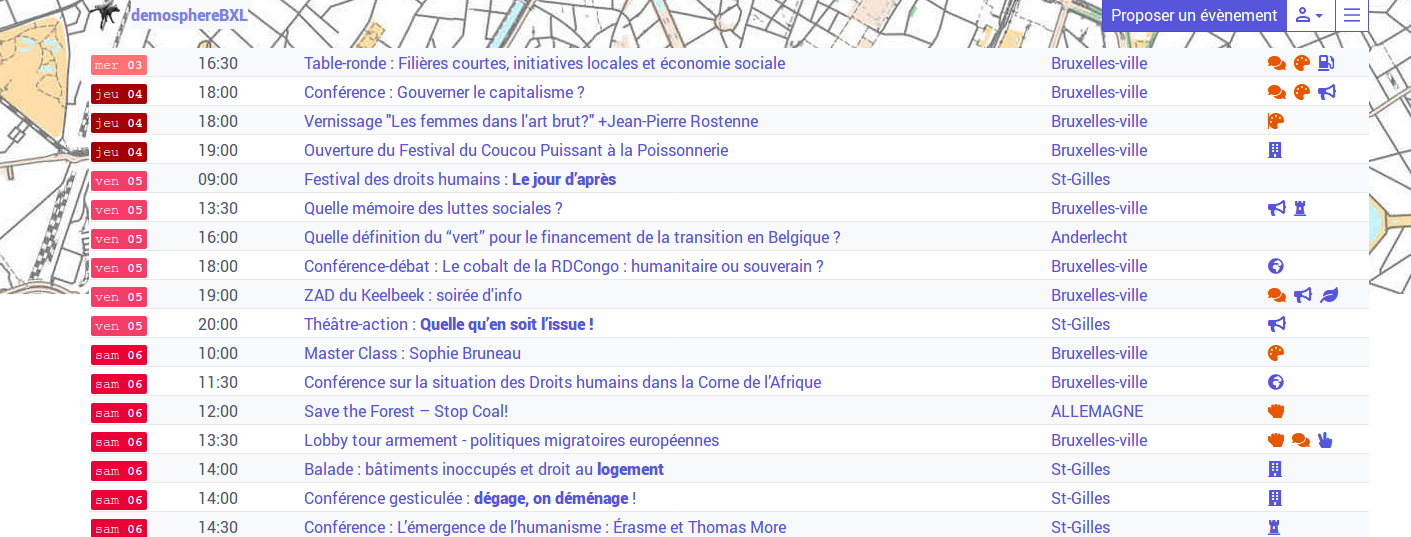The height and width of the screenshot is (537, 1411).
Task: Go to demosphereBXL home logo
Action: point(171,14)
